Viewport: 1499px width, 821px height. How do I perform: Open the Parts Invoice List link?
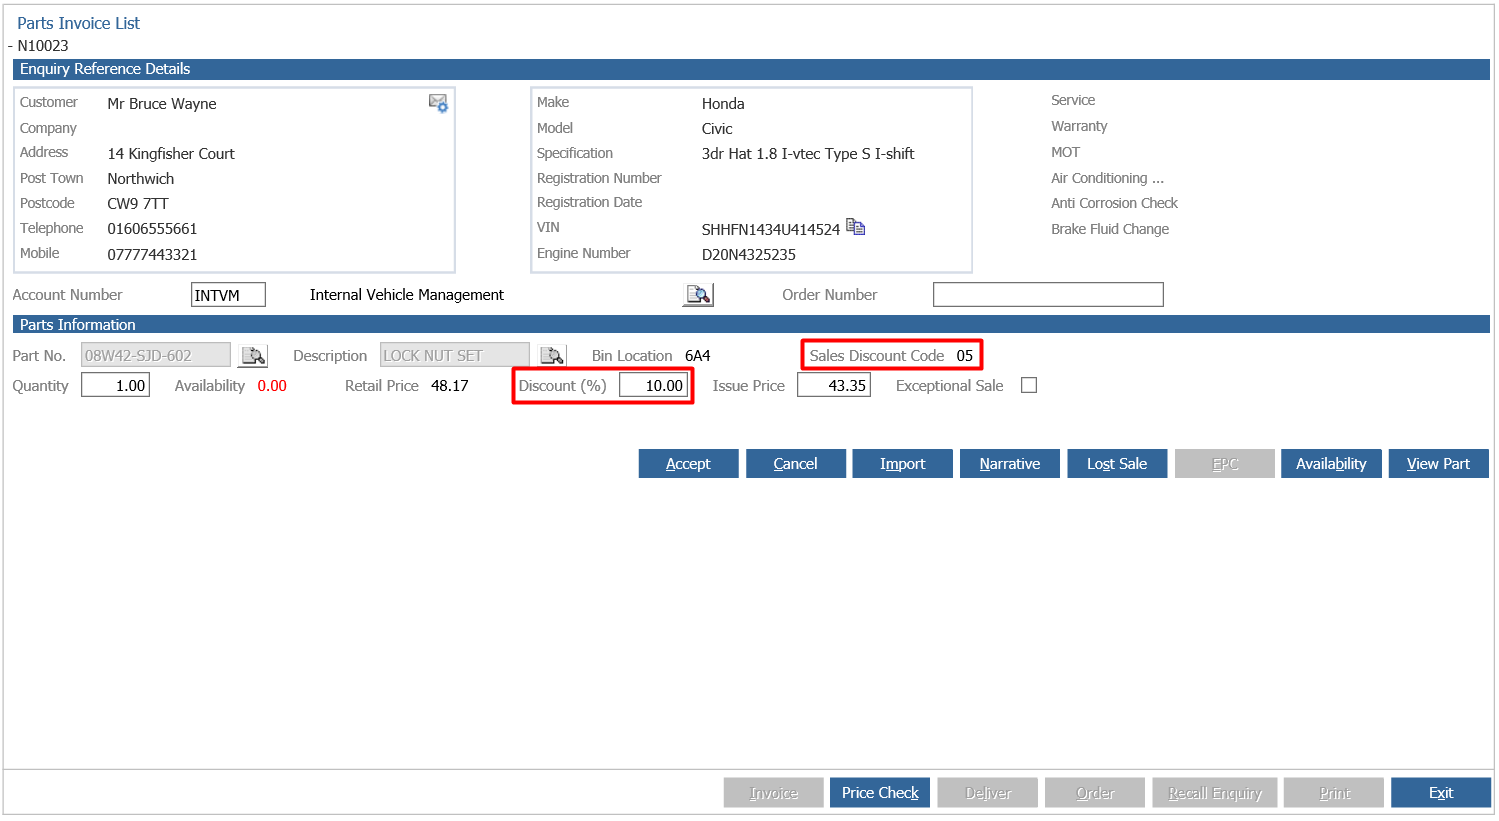pyautogui.click(x=79, y=23)
